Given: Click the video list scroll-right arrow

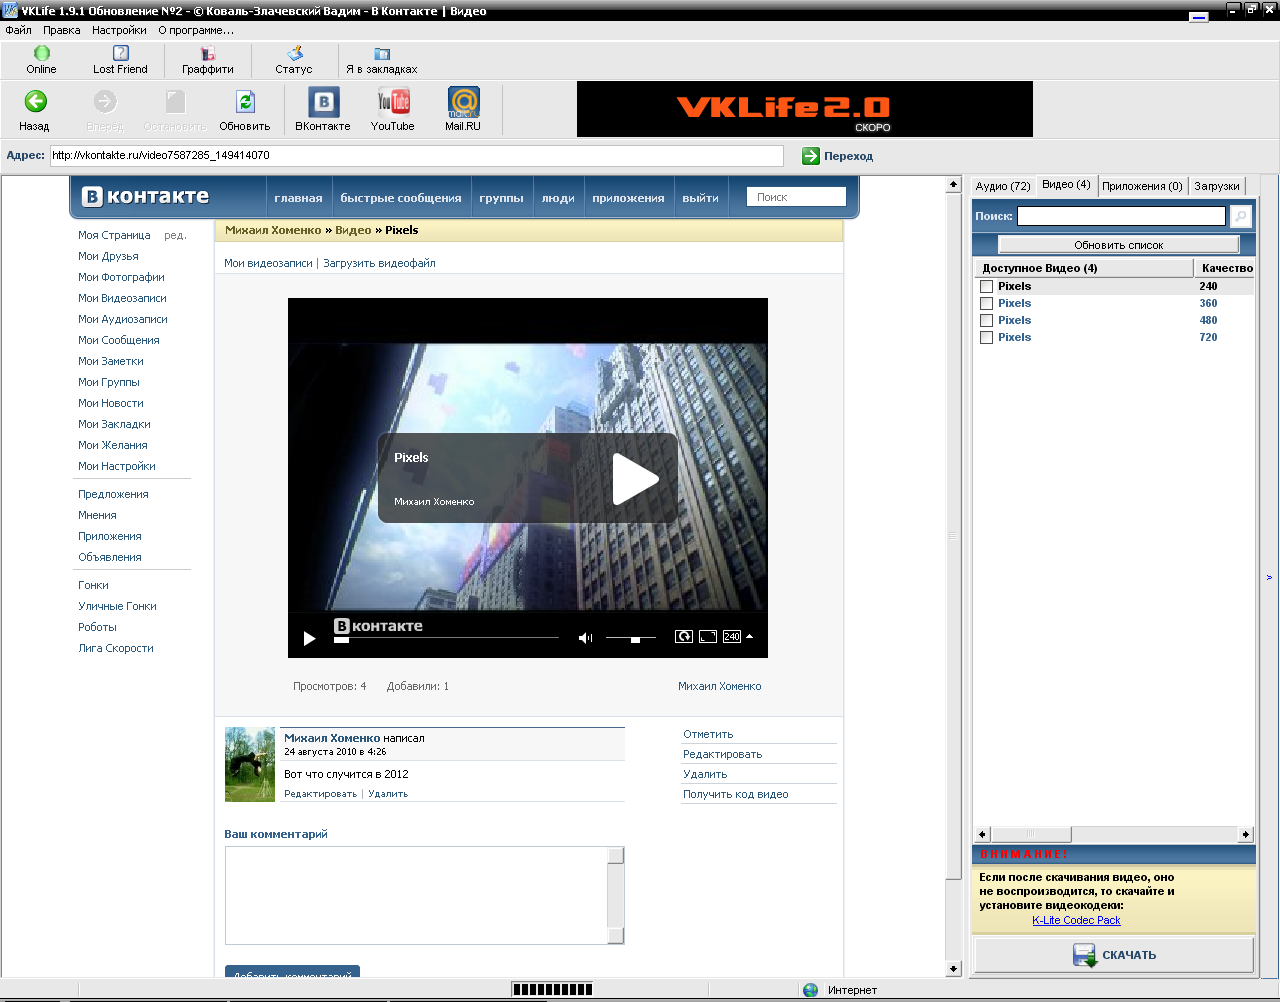Looking at the screenshot, I should click(x=1246, y=834).
